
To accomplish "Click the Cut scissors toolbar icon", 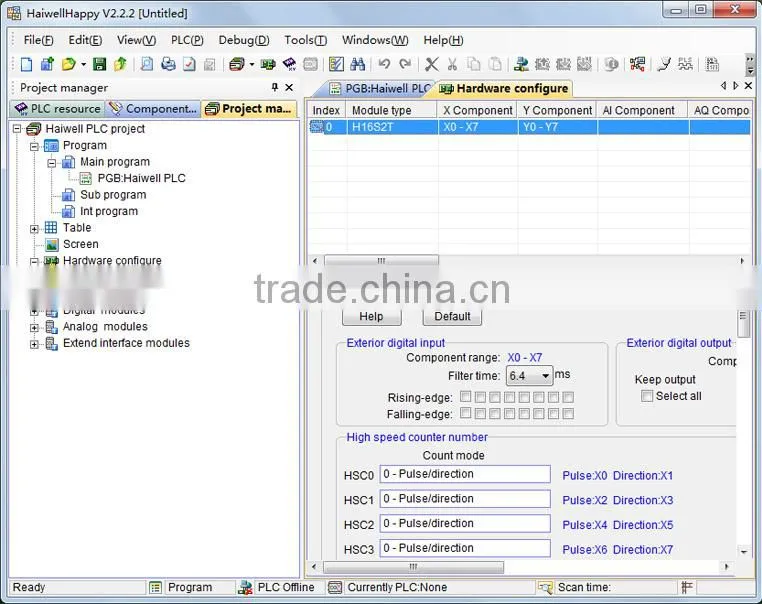I will tap(452, 64).
